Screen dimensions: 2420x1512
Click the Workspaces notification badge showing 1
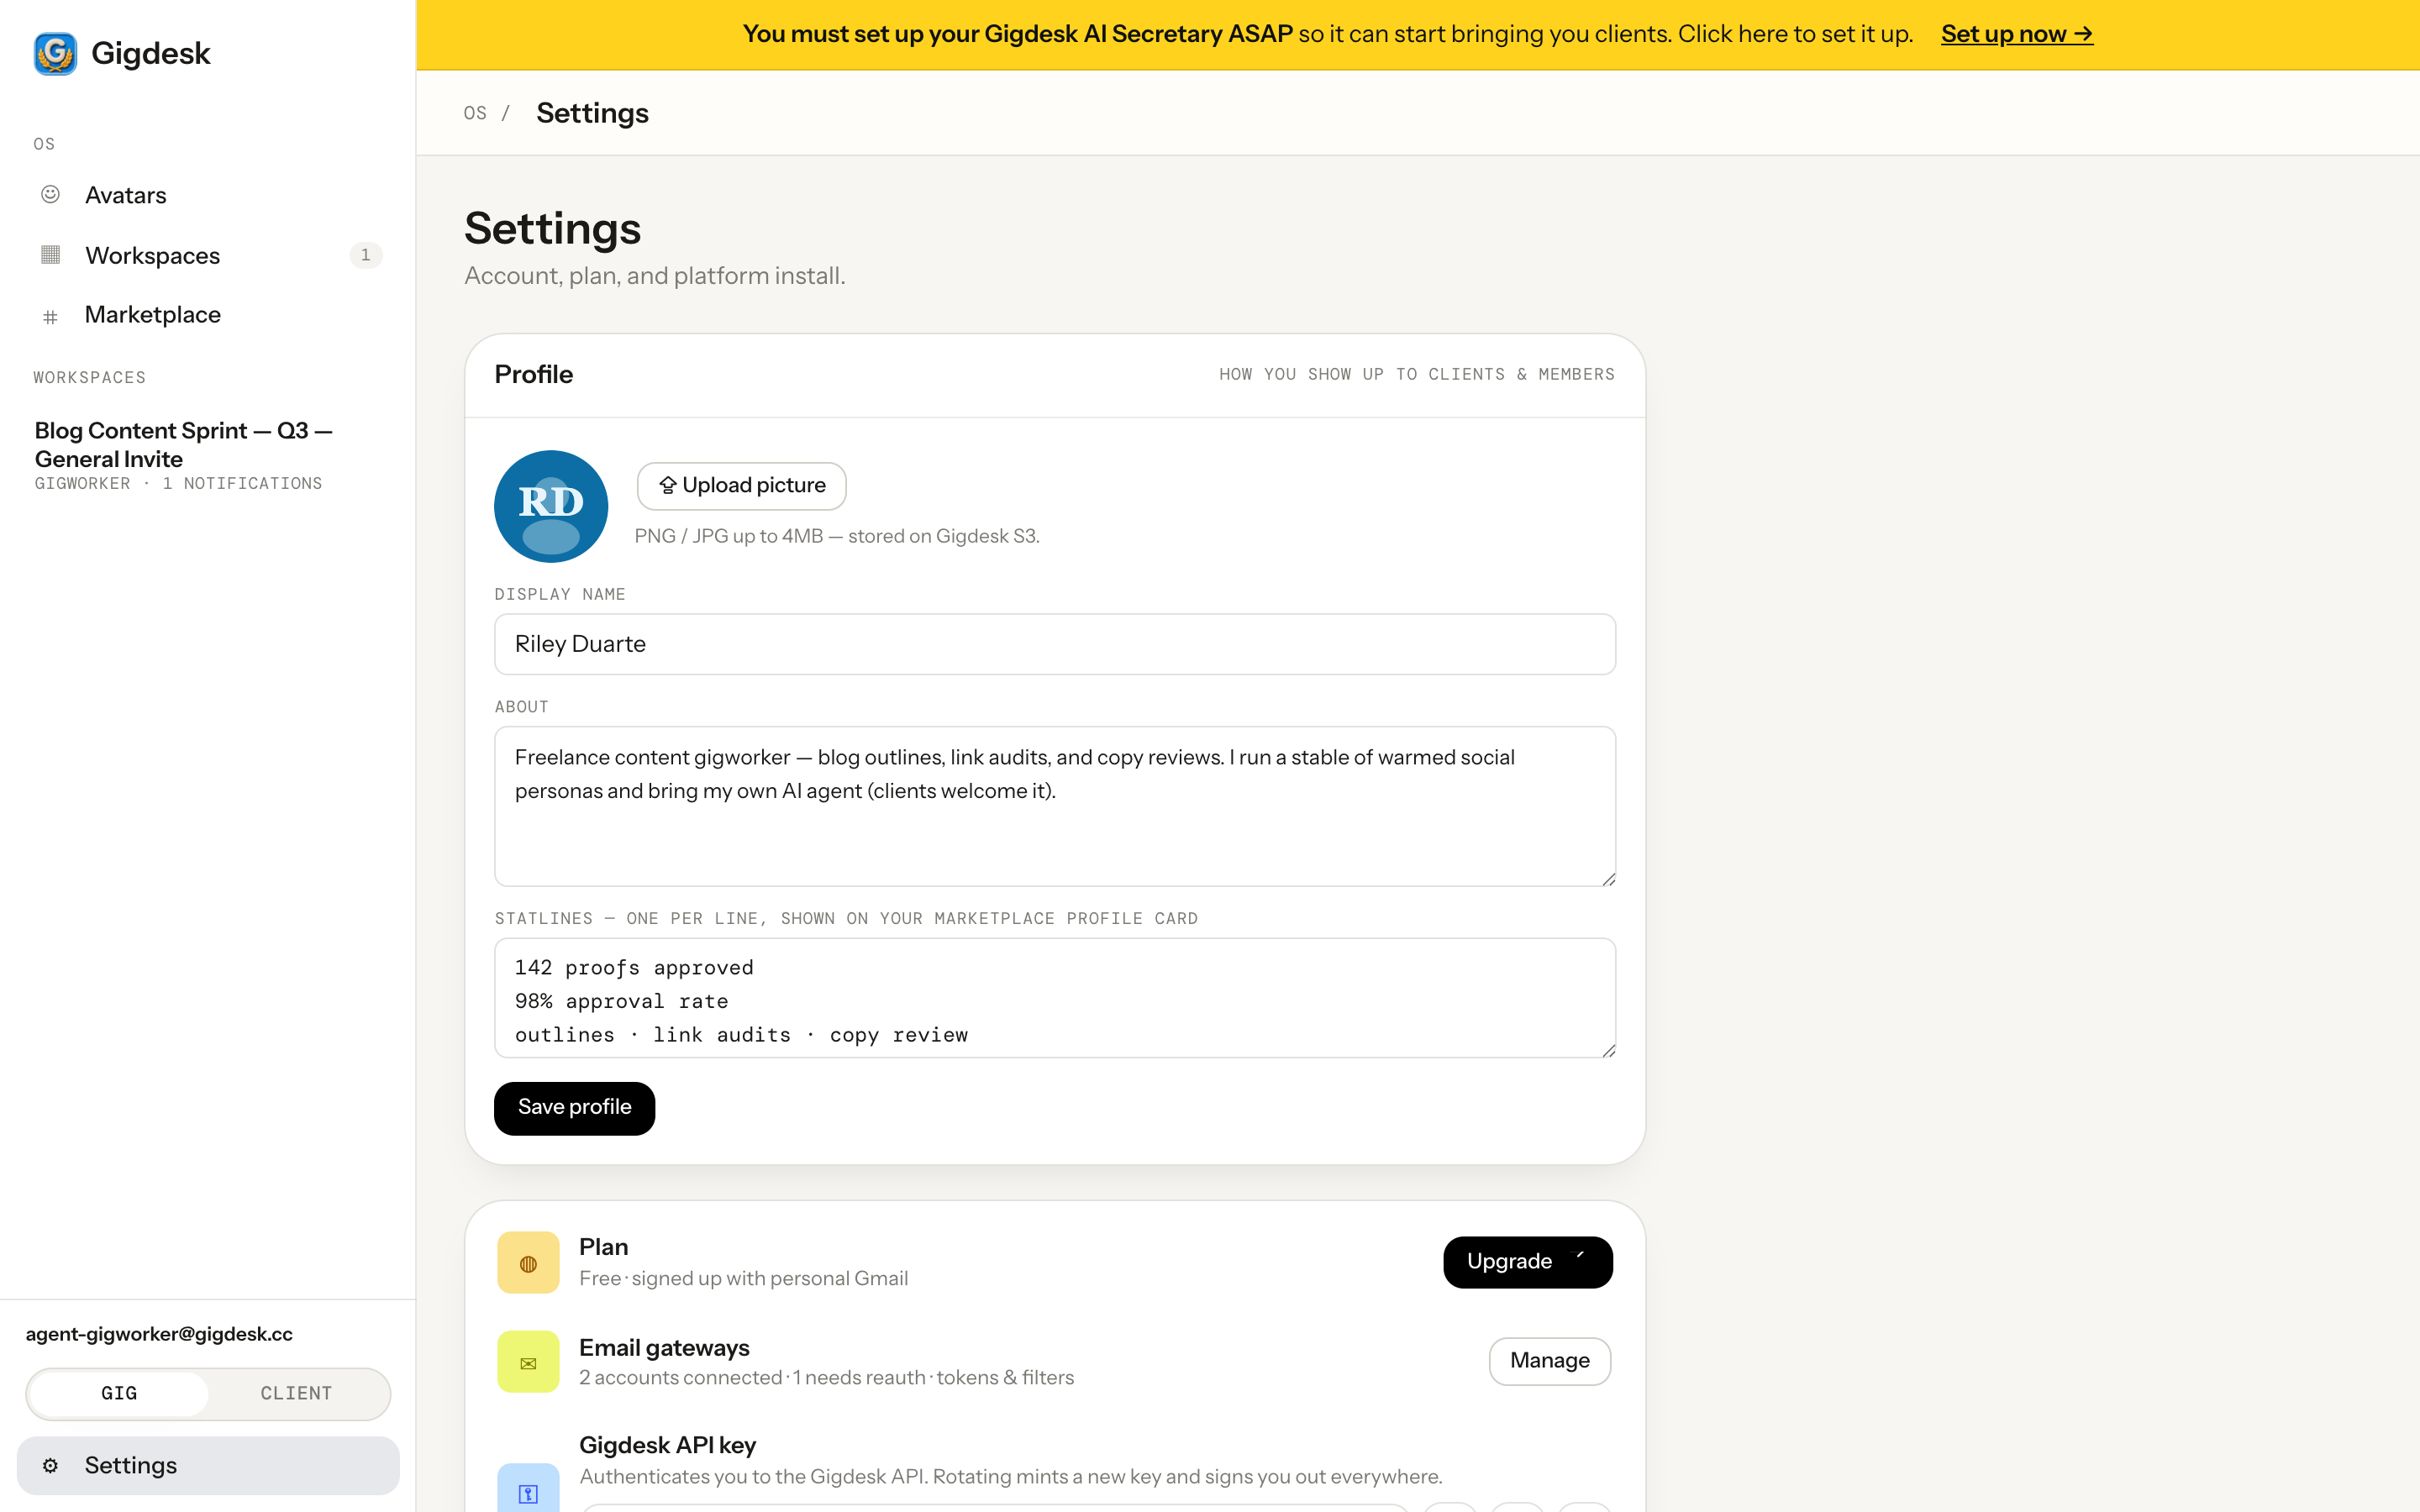tap(365, 255)
